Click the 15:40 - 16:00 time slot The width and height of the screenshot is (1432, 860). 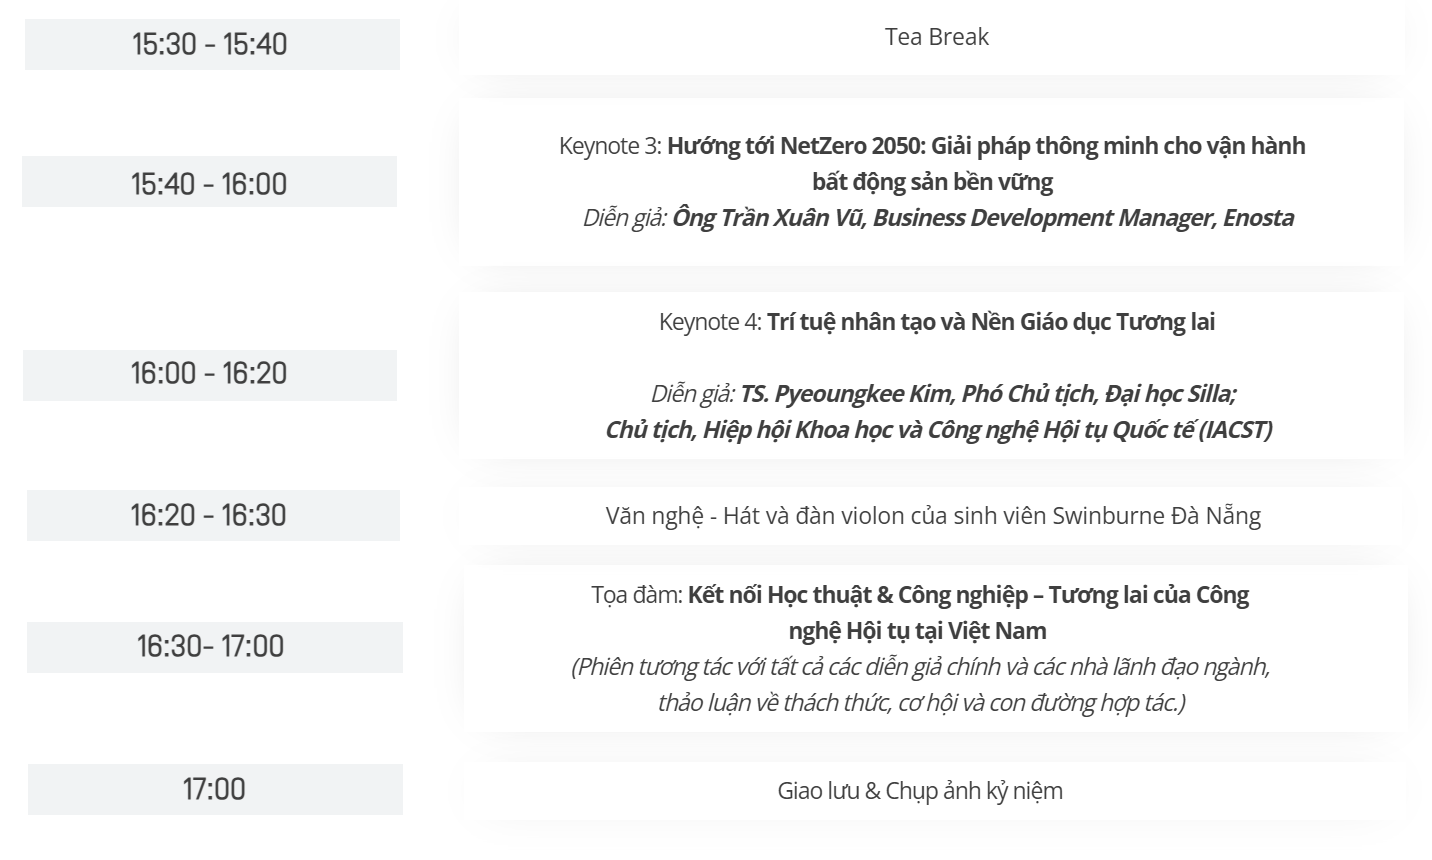point(209,184)
